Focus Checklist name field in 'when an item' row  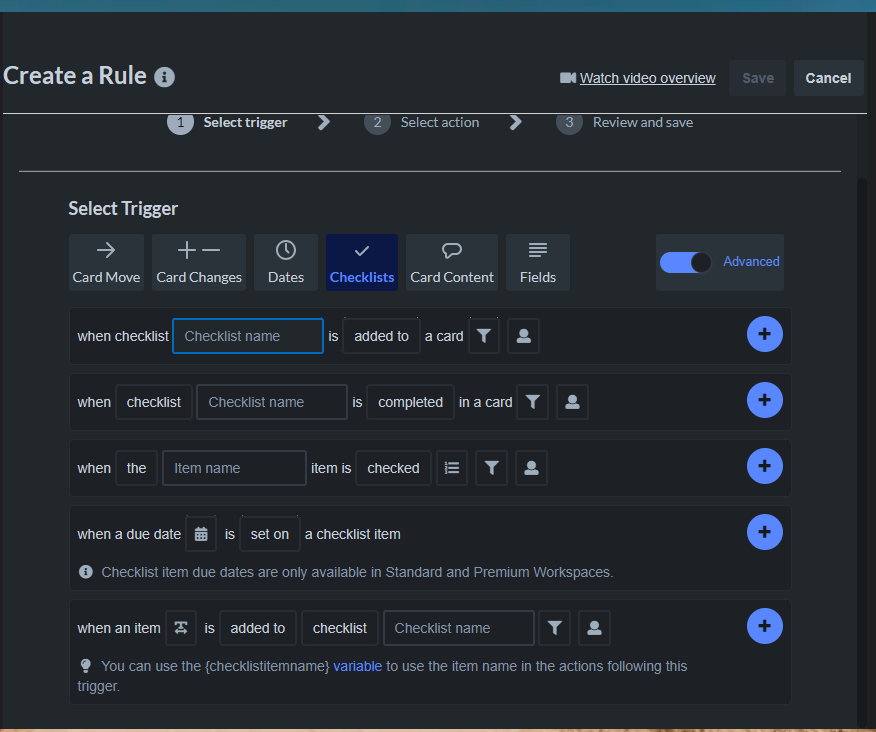pos(459,628)
